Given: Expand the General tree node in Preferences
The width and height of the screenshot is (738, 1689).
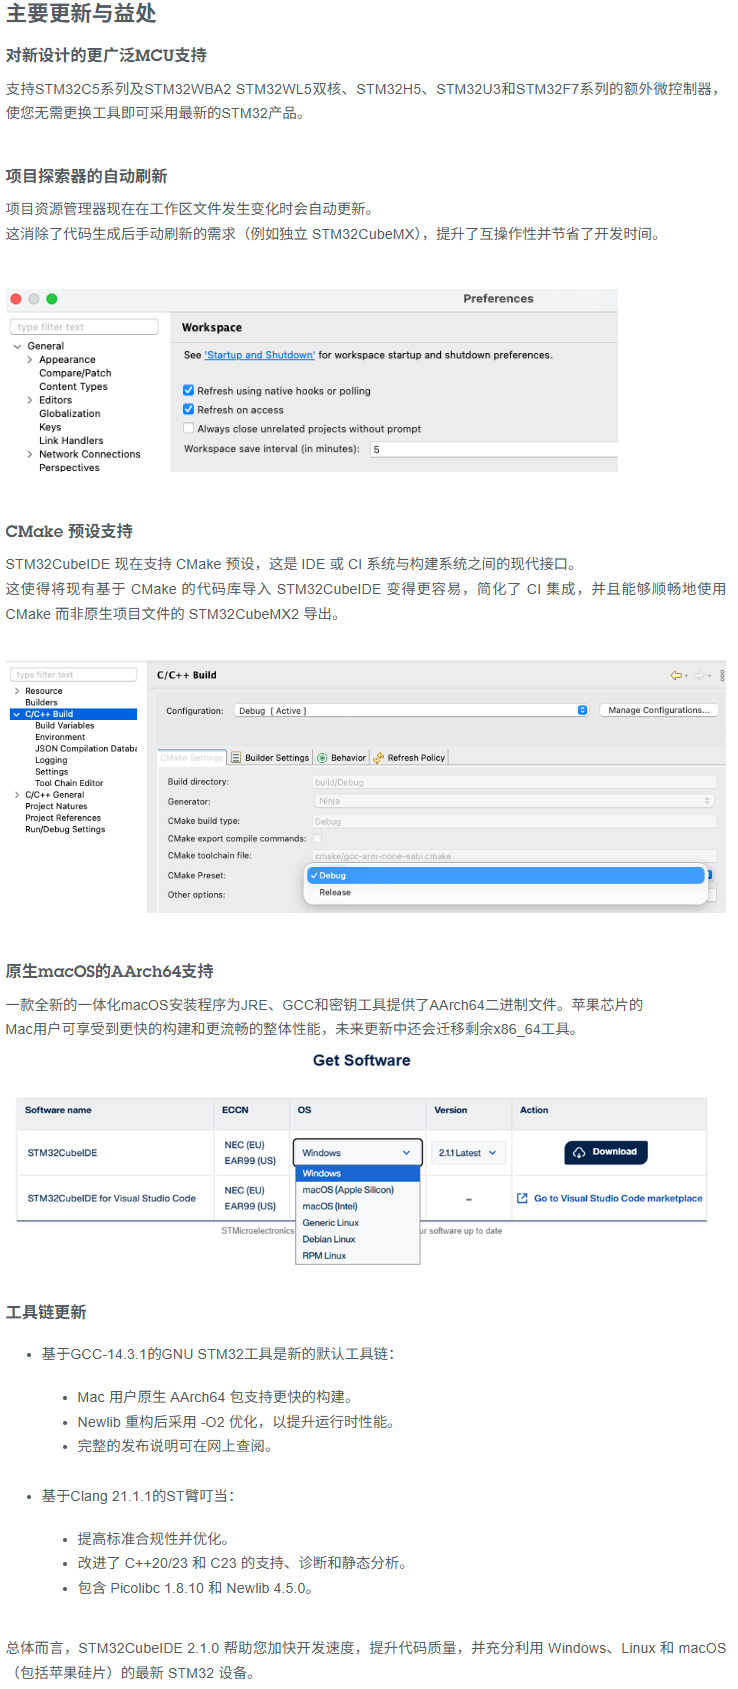Looking at the screenshot, I should (x=17, y=346).
